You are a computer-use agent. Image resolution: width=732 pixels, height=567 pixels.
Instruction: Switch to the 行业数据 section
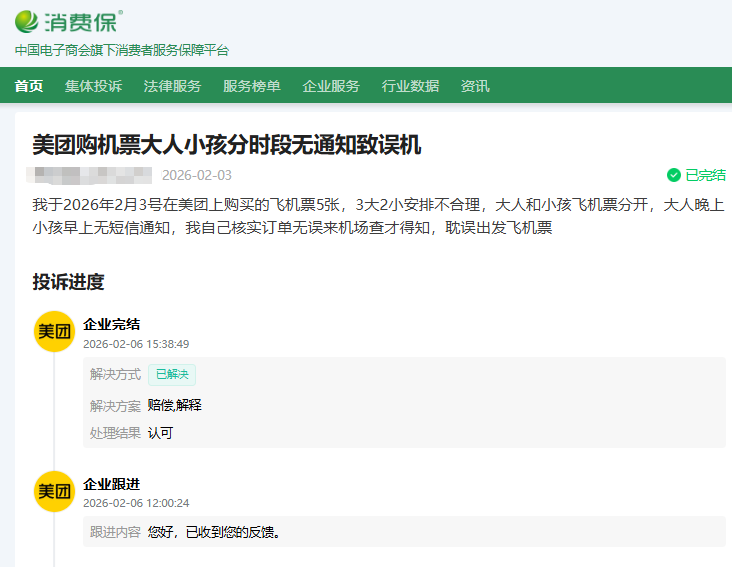click(410, 86)
